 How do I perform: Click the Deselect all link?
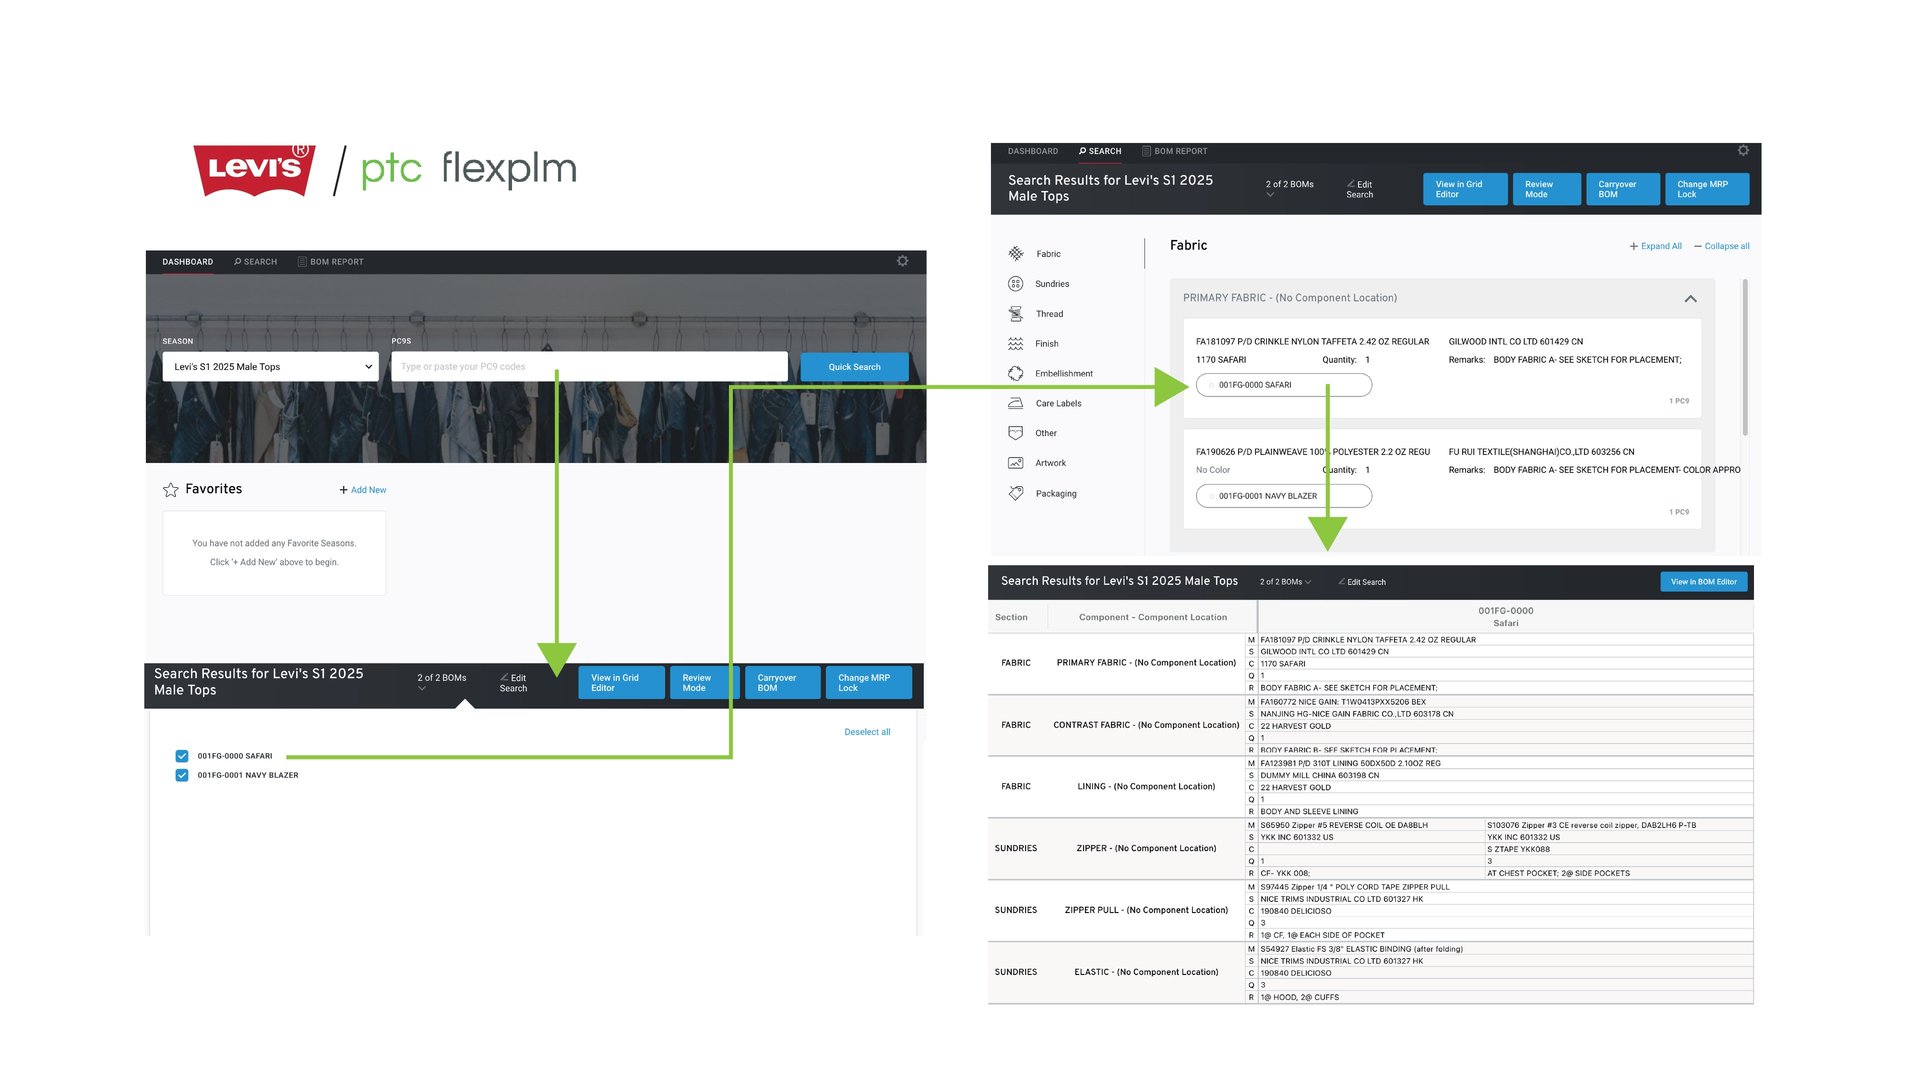tap(867, 732)
